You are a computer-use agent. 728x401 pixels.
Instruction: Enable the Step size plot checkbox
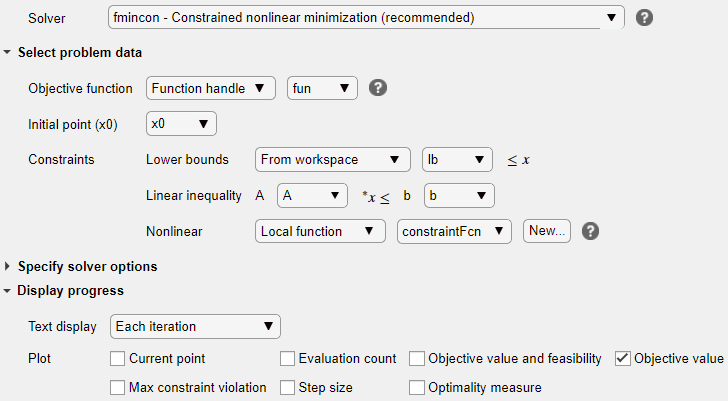pyautogui.click(x=288, y=387)
